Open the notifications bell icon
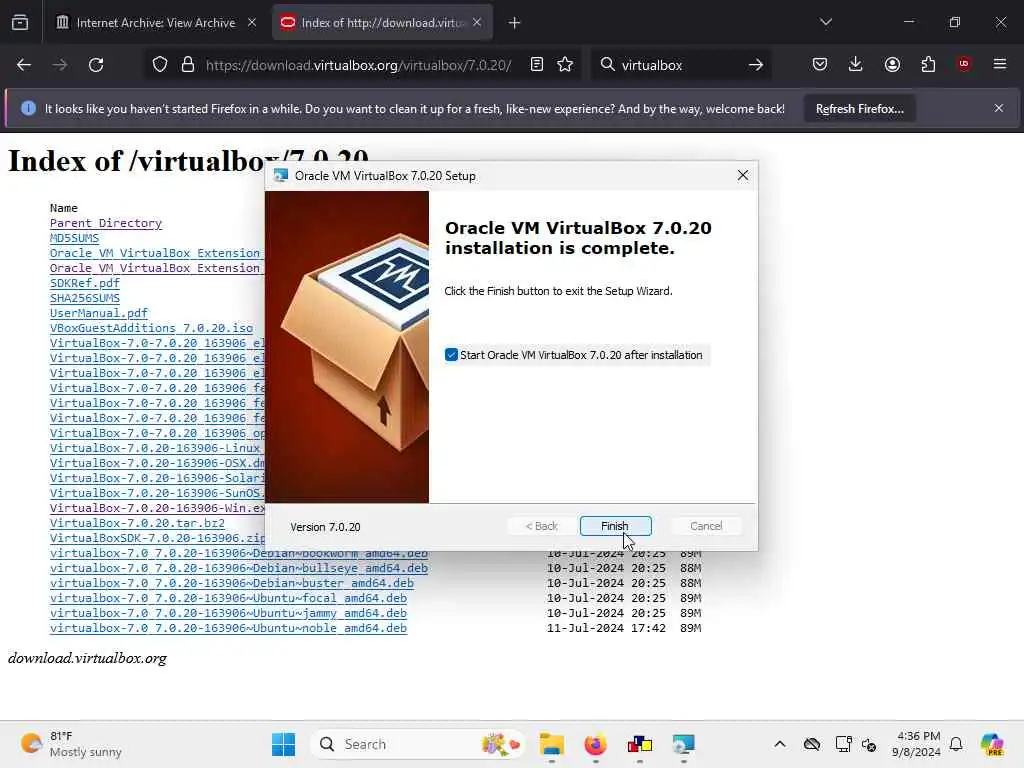The height and width of the screenshot is (768, 1024). 956,744
